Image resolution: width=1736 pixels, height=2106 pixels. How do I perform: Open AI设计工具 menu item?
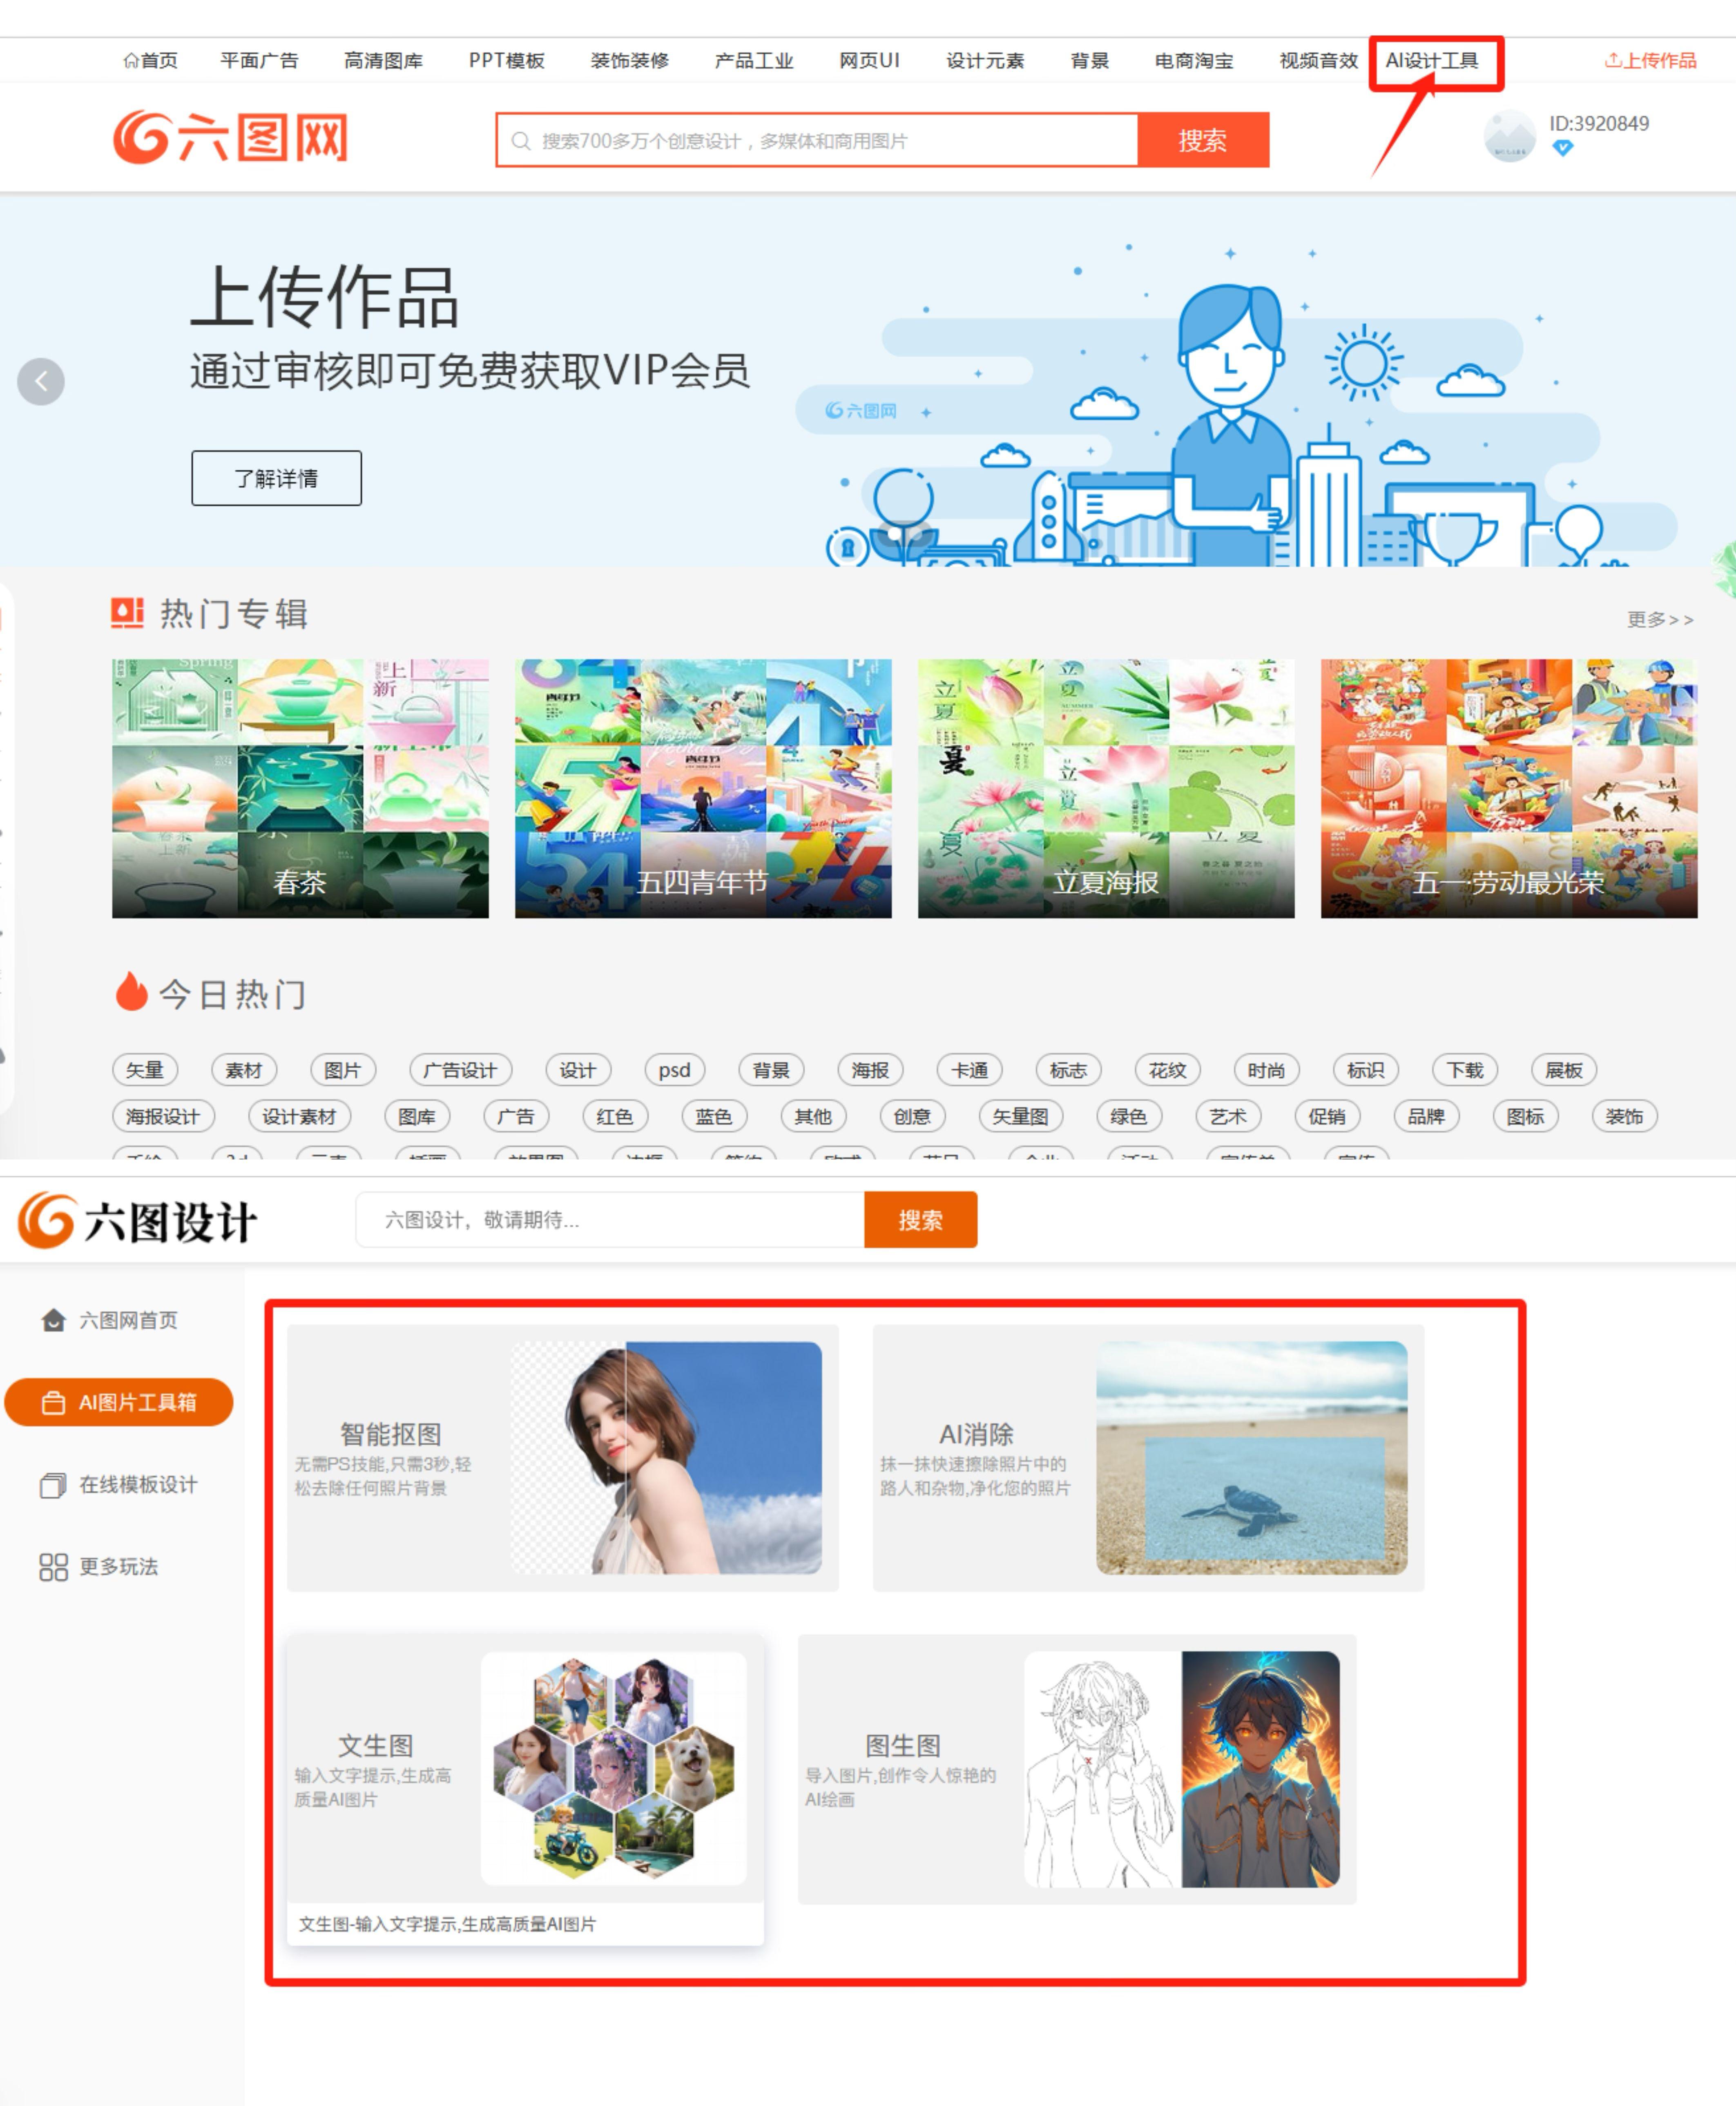pos(1432,61)
